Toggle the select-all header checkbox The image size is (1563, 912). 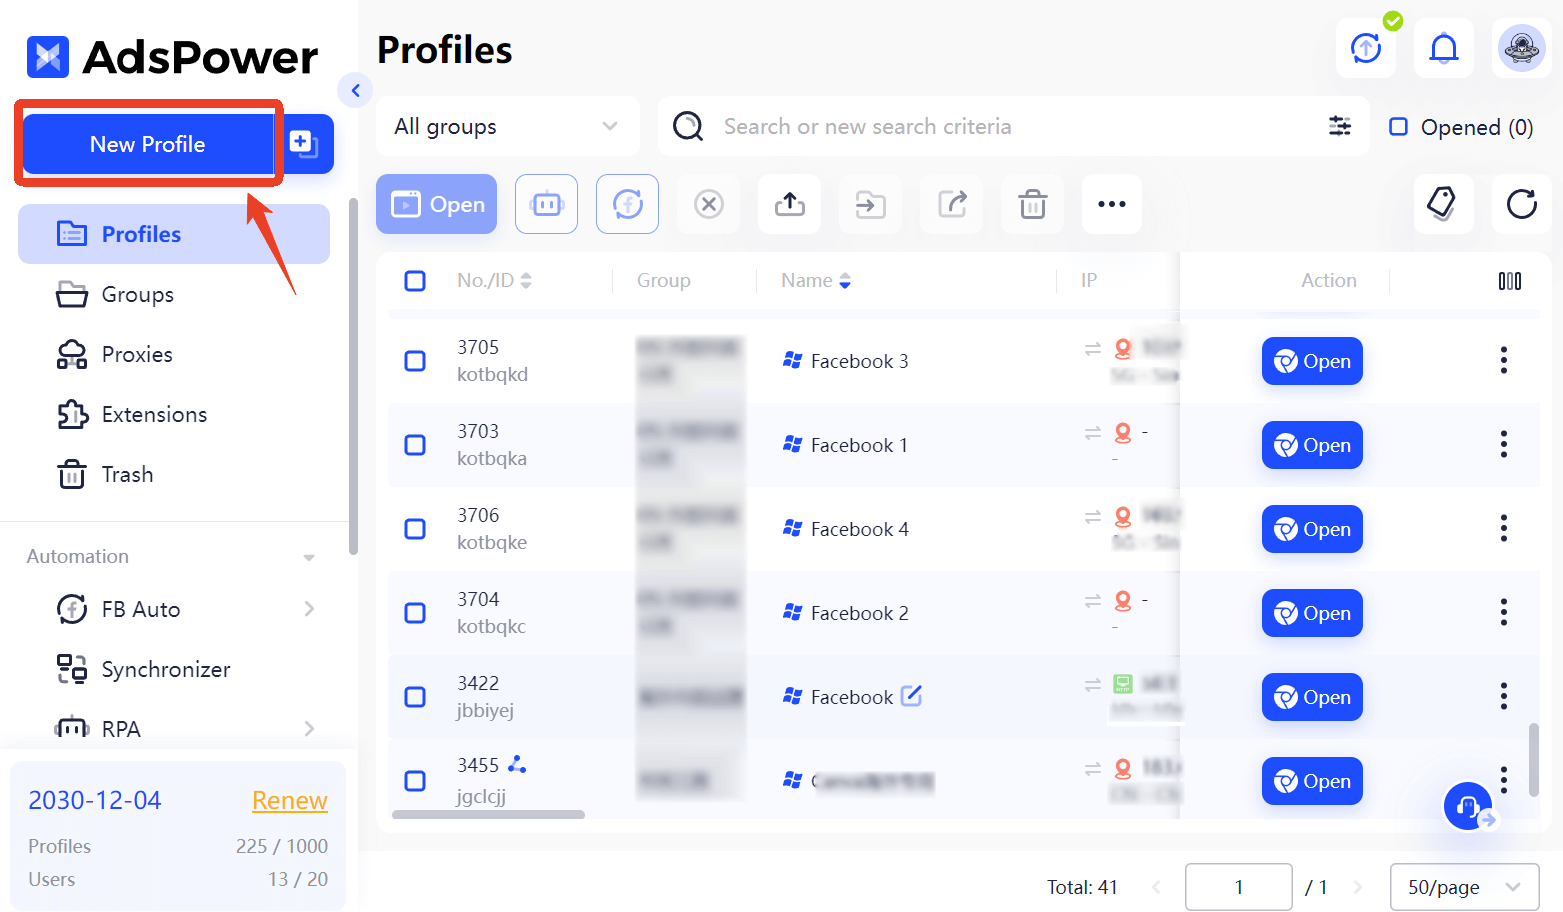click(415, 281)
